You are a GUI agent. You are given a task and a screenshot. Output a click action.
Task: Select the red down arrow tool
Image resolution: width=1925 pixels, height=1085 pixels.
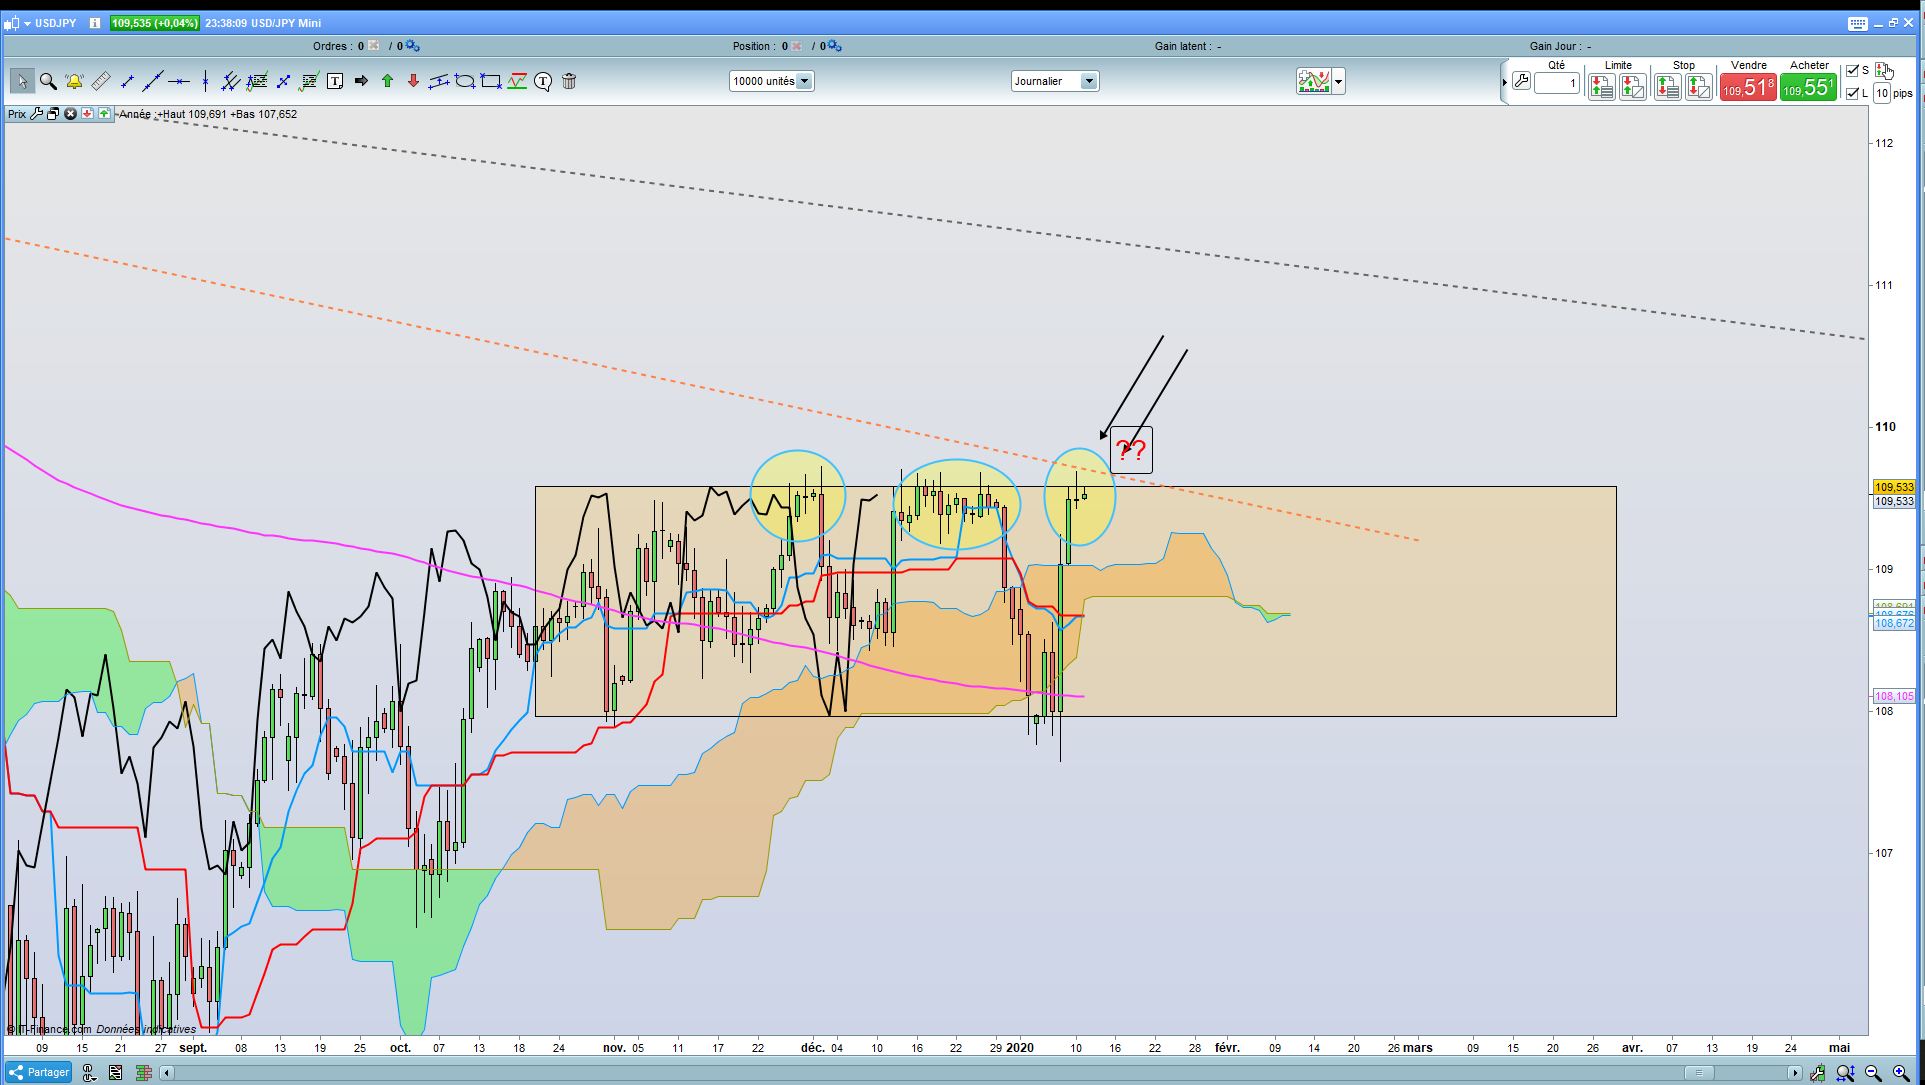click(413, 81)
